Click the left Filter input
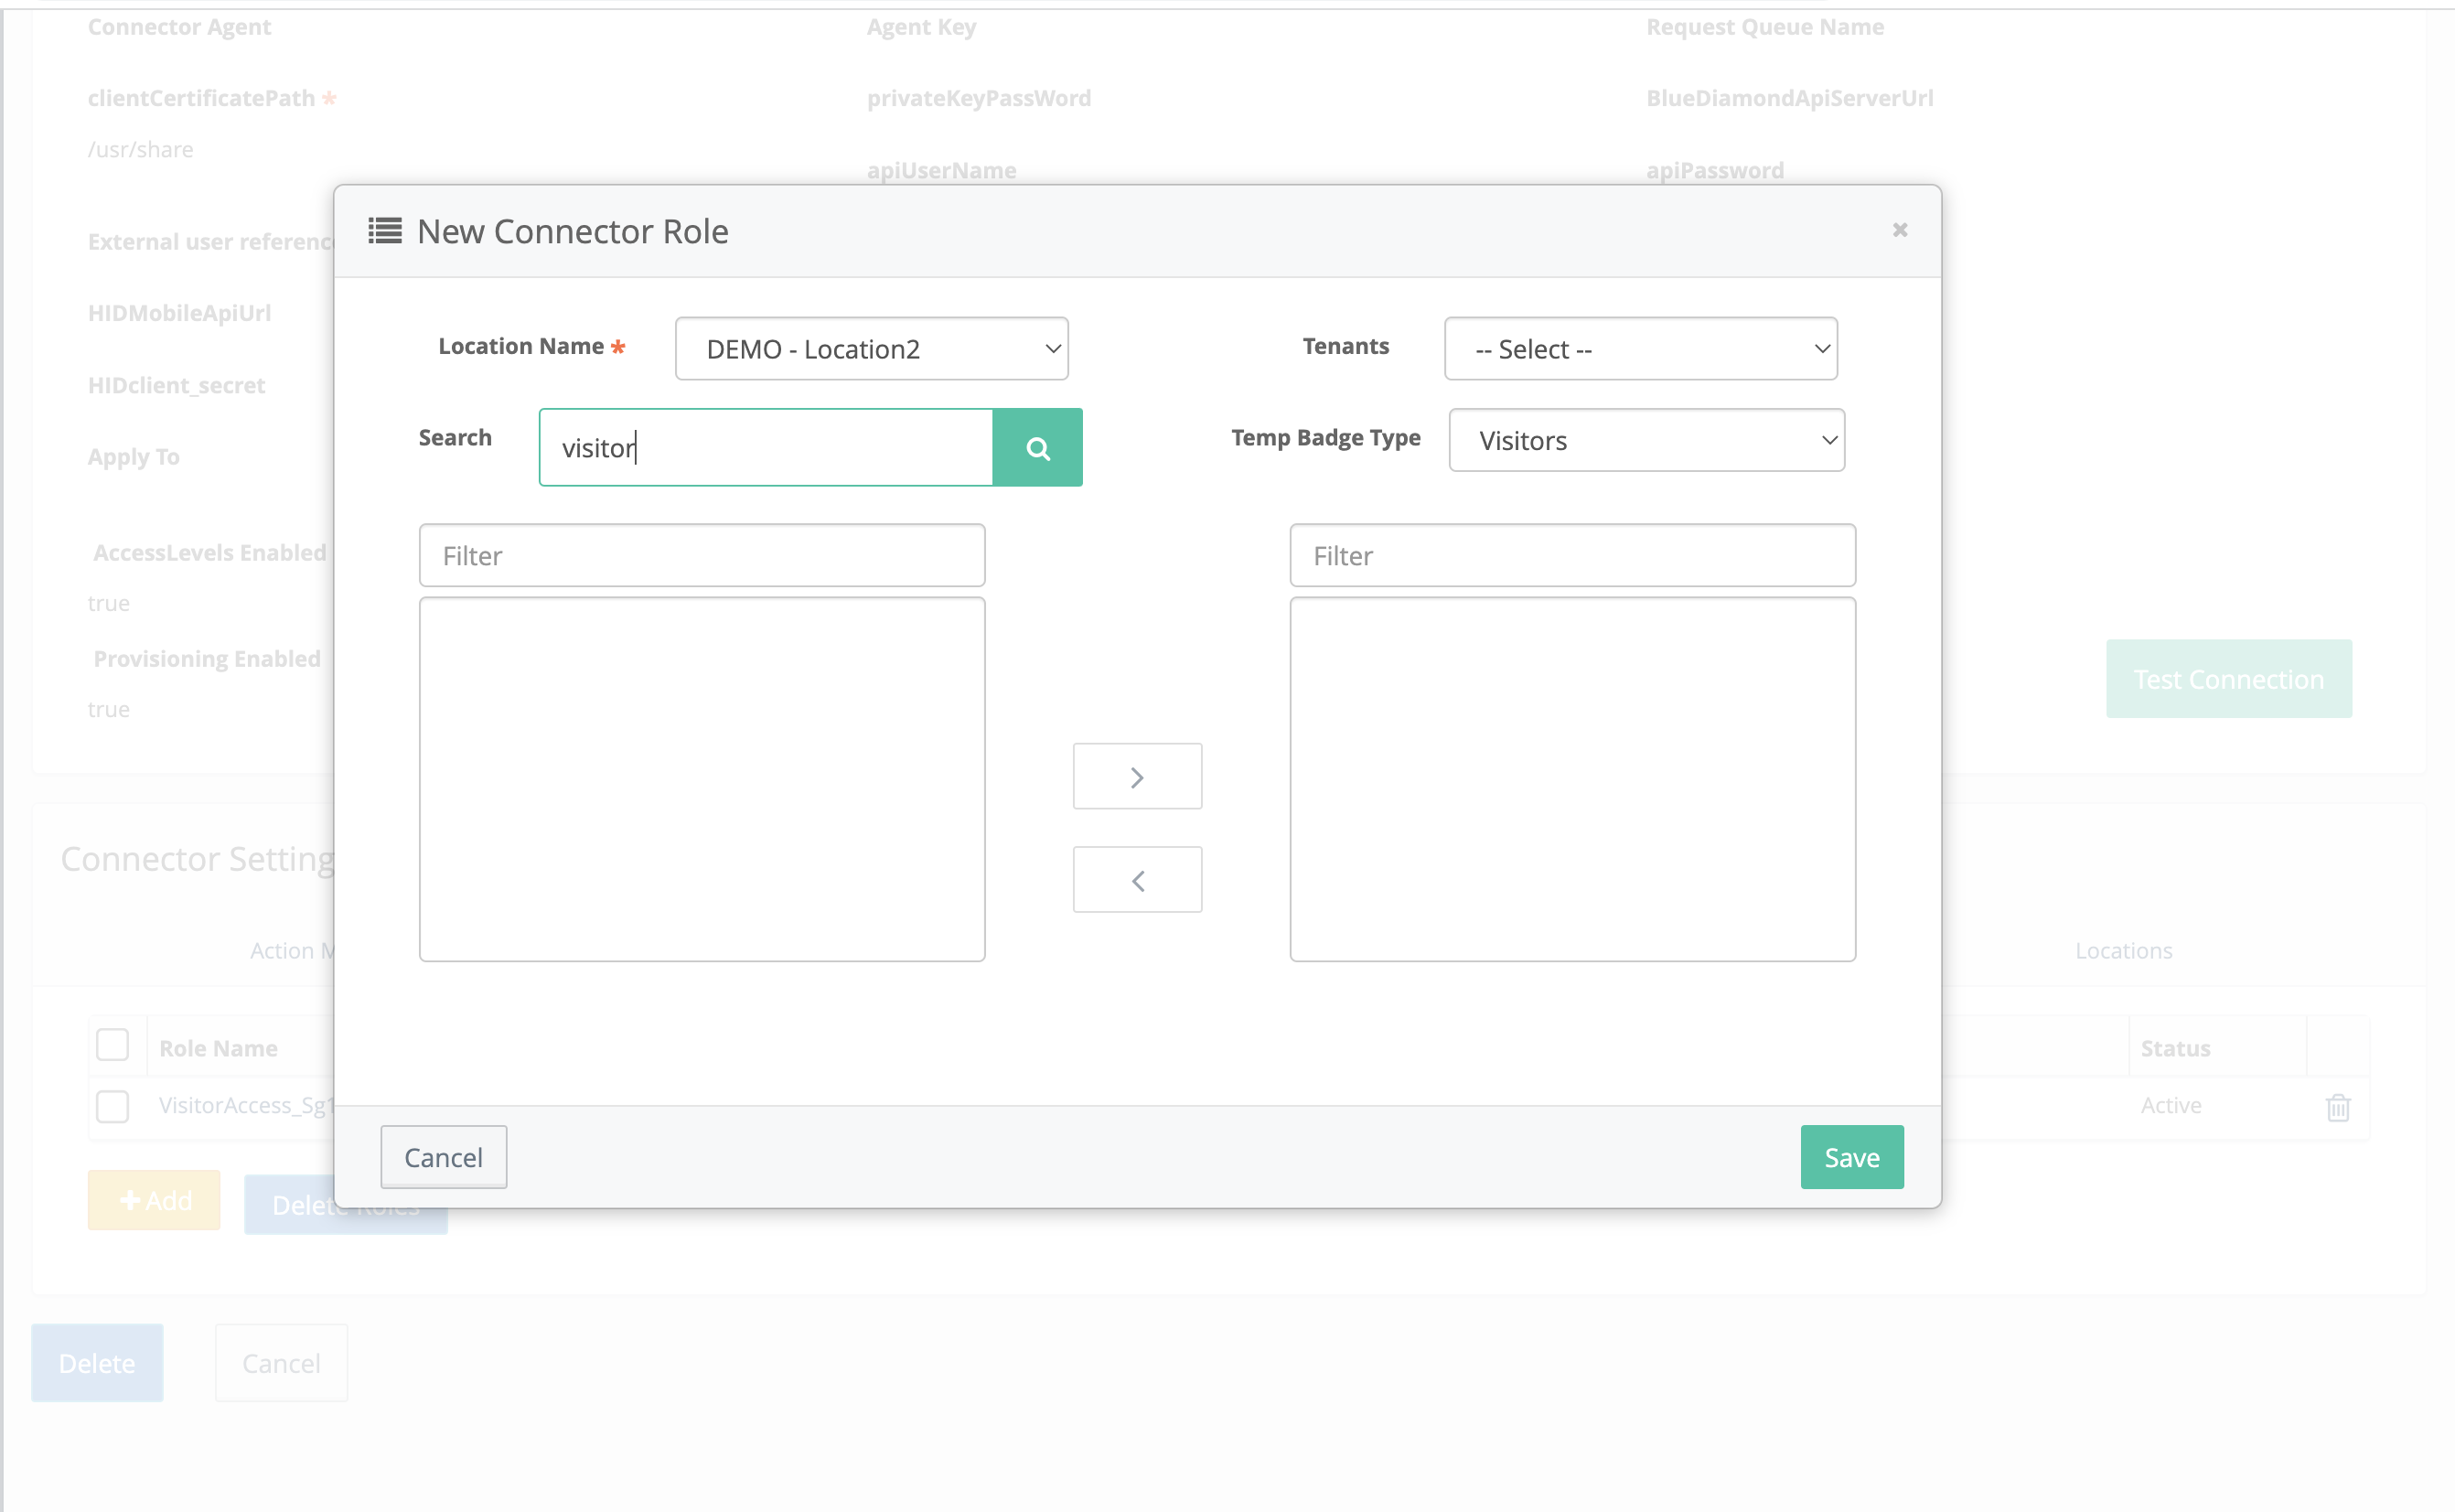The height and width of the screenshot is (1512, 2455). pyautogui.click(x=702, y=556)
